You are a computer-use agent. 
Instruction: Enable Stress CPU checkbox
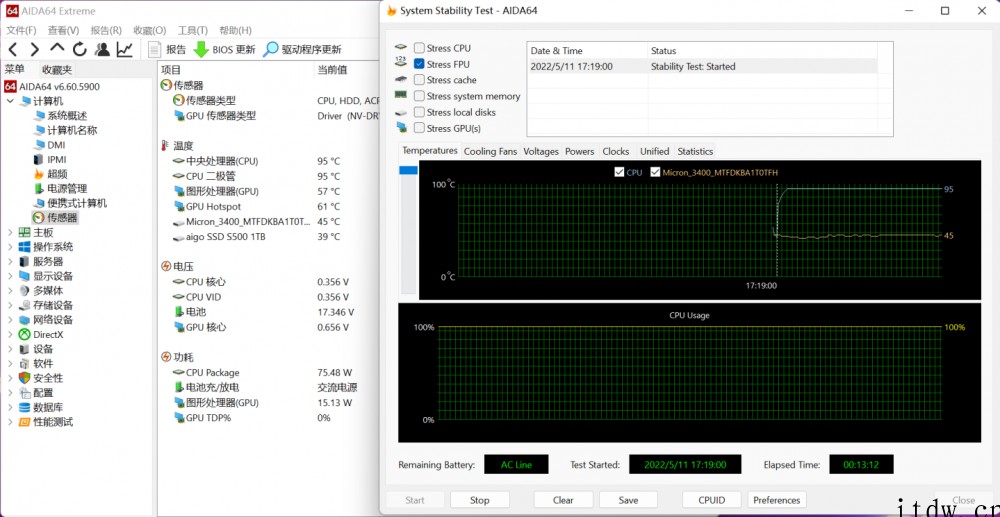coord(419,48)
